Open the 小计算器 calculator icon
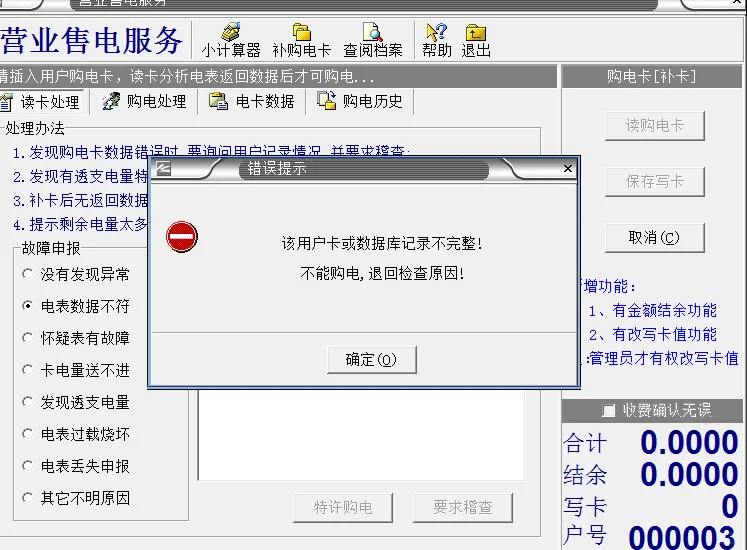Image resolution: width=747 pixels, height=550 pixels. pyautogui.click(x=231, y=31)
